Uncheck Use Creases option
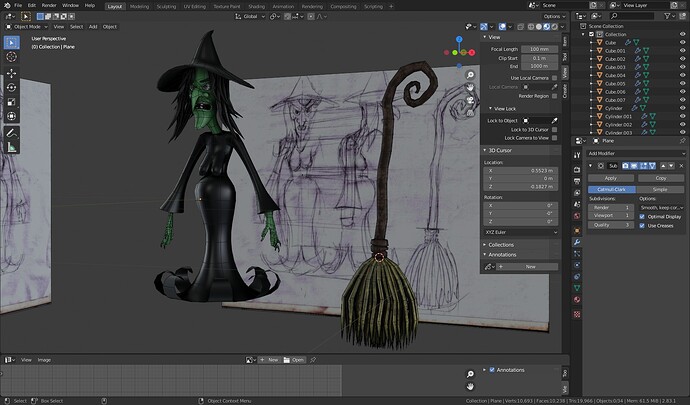Image resolution: width=690 pixels, height=405 pixels. (x=642, y=225)
